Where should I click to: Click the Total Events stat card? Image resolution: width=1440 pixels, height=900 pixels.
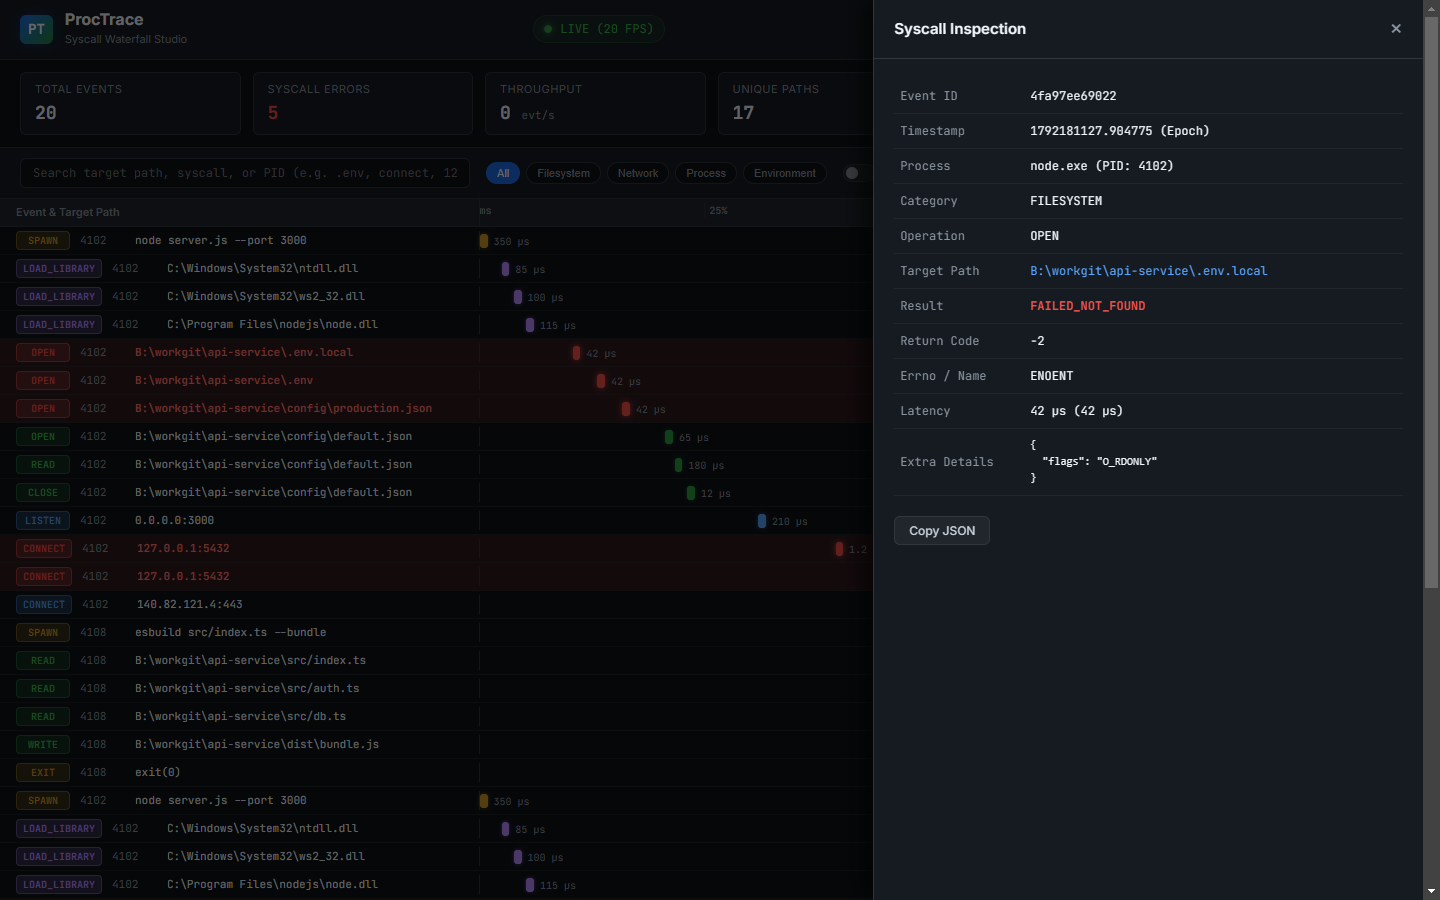click(130, 103)
